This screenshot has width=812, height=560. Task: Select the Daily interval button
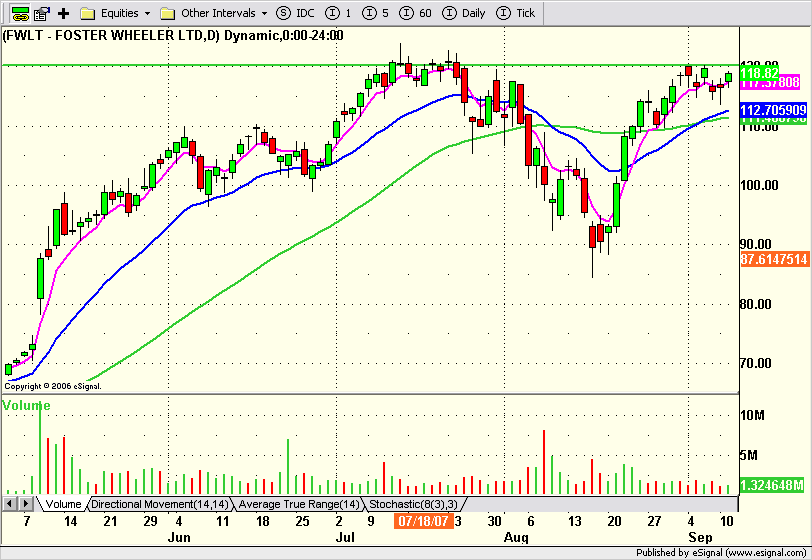pyautogui.click(x=463, y=13)
